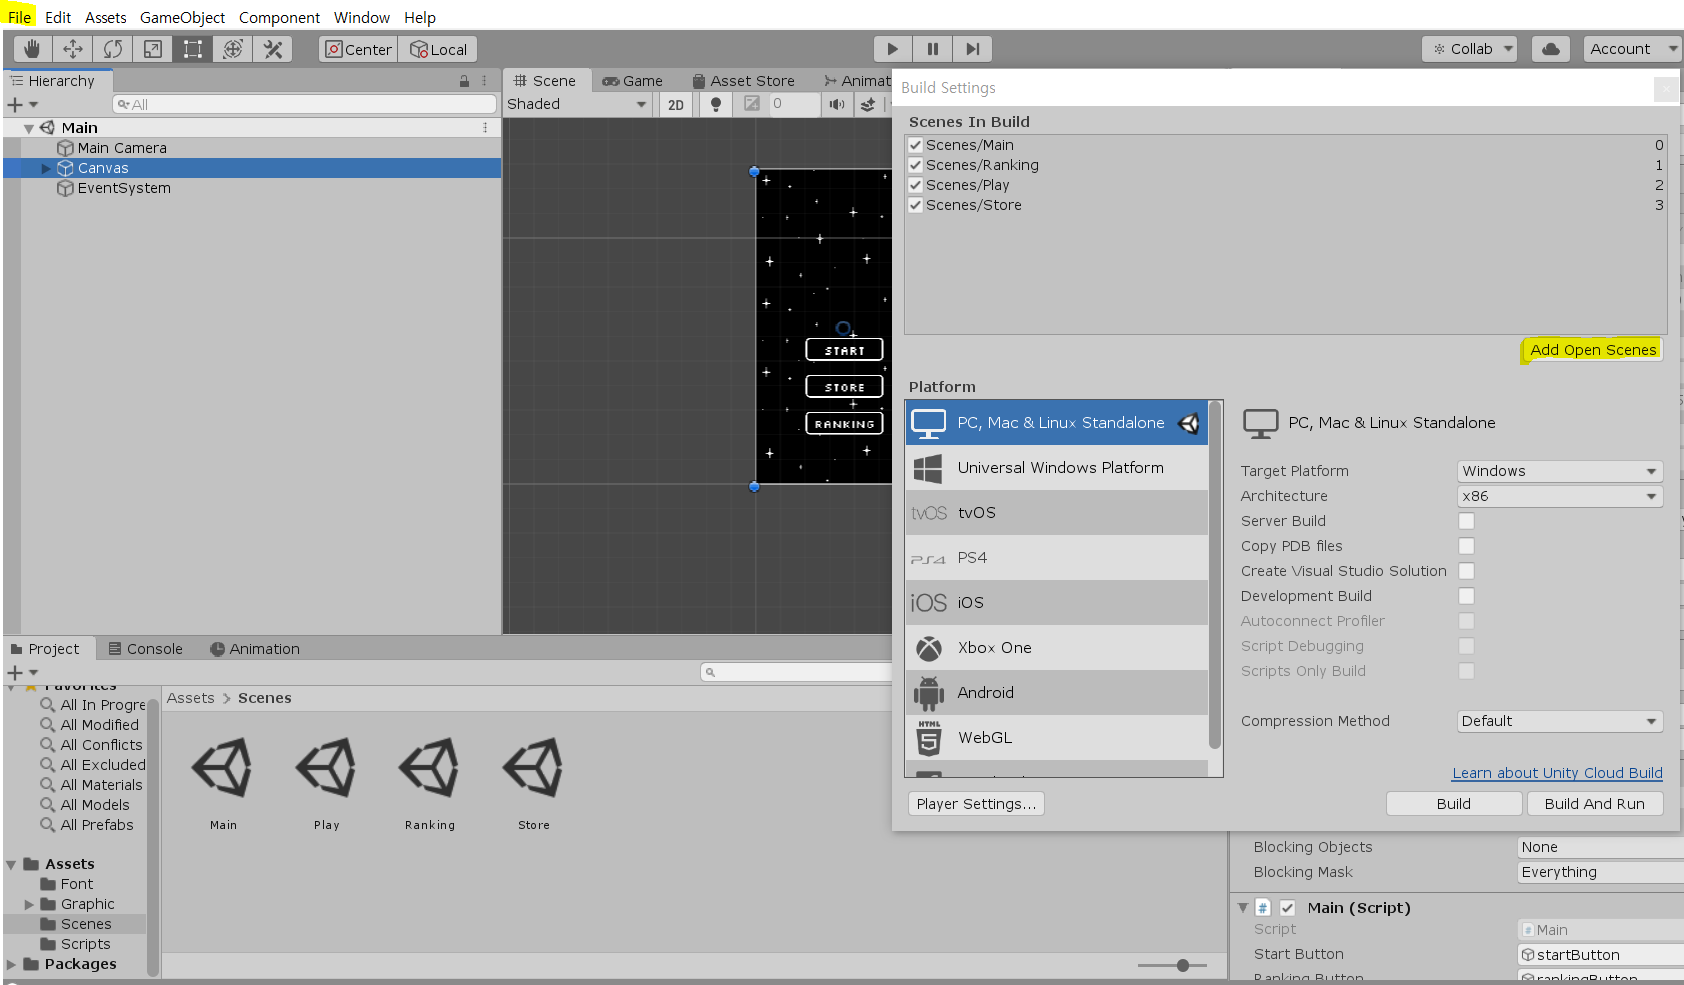Screen dimensions: 1684x985
Task: Open Unity cloud services
Action: click(x=1551, y=49)
